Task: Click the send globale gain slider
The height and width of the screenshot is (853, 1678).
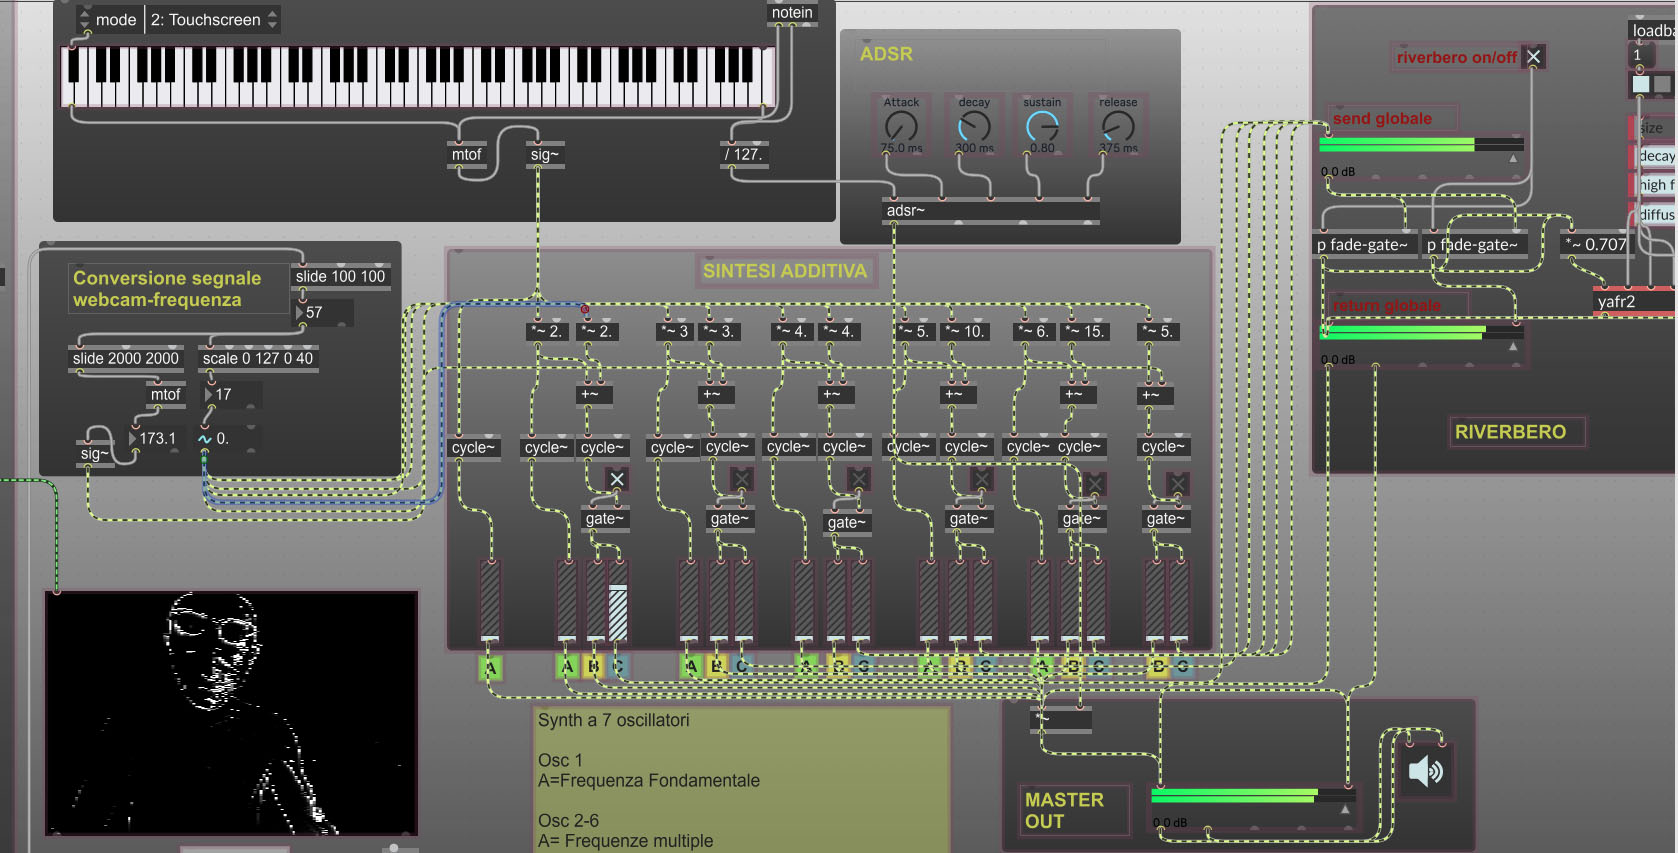Action: pyautogui.click(x=1421, y=145)
